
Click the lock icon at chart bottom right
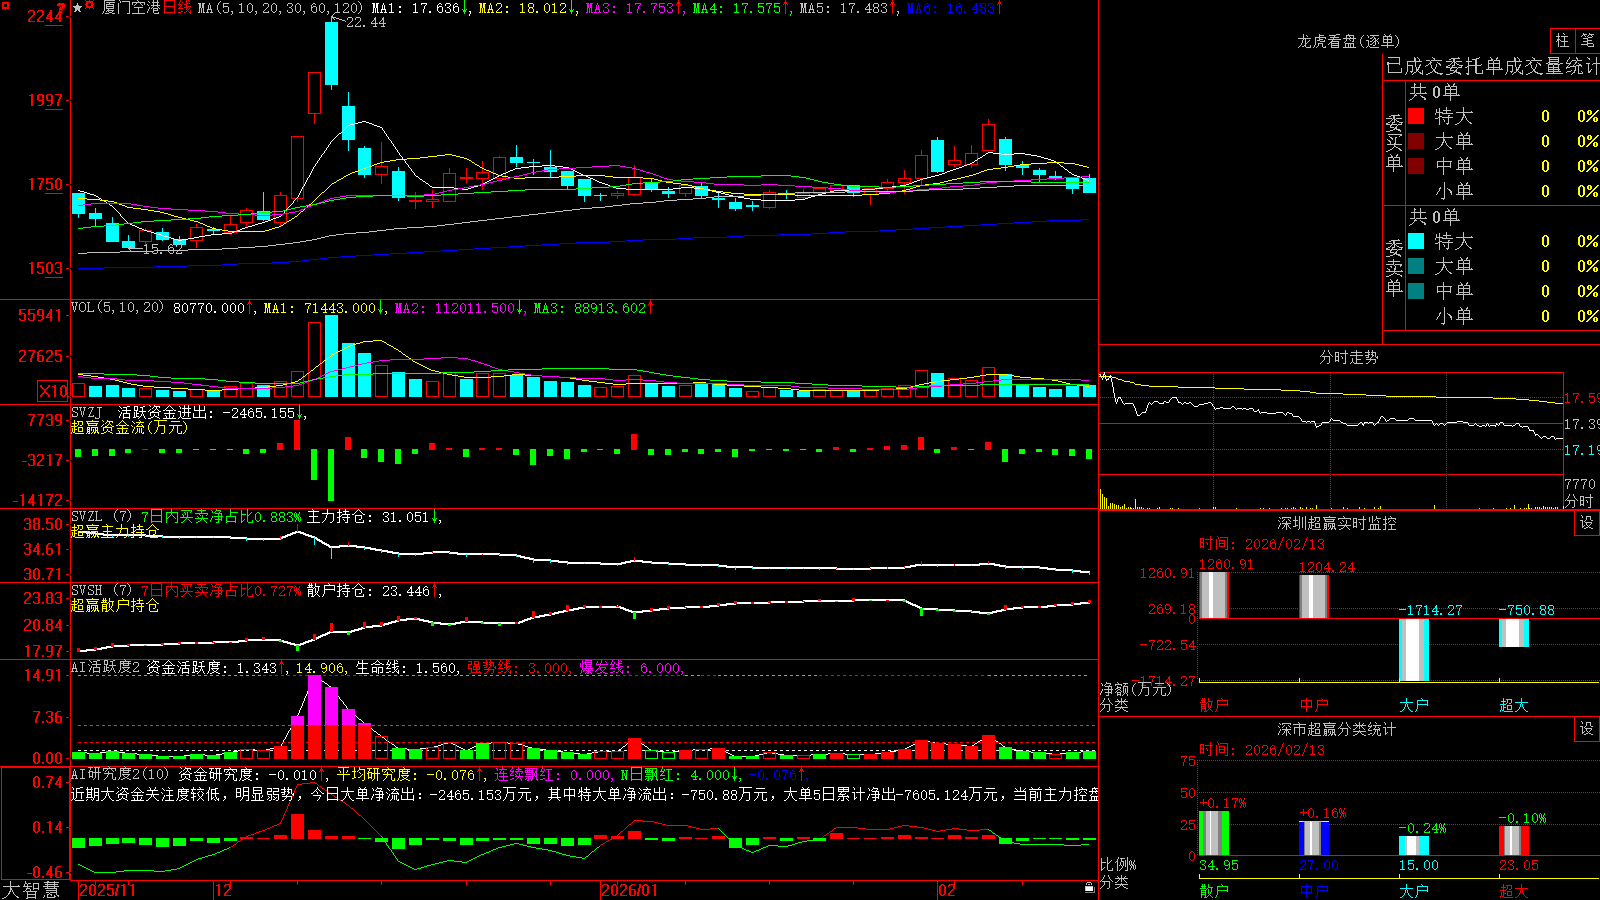pos(1090,888)
